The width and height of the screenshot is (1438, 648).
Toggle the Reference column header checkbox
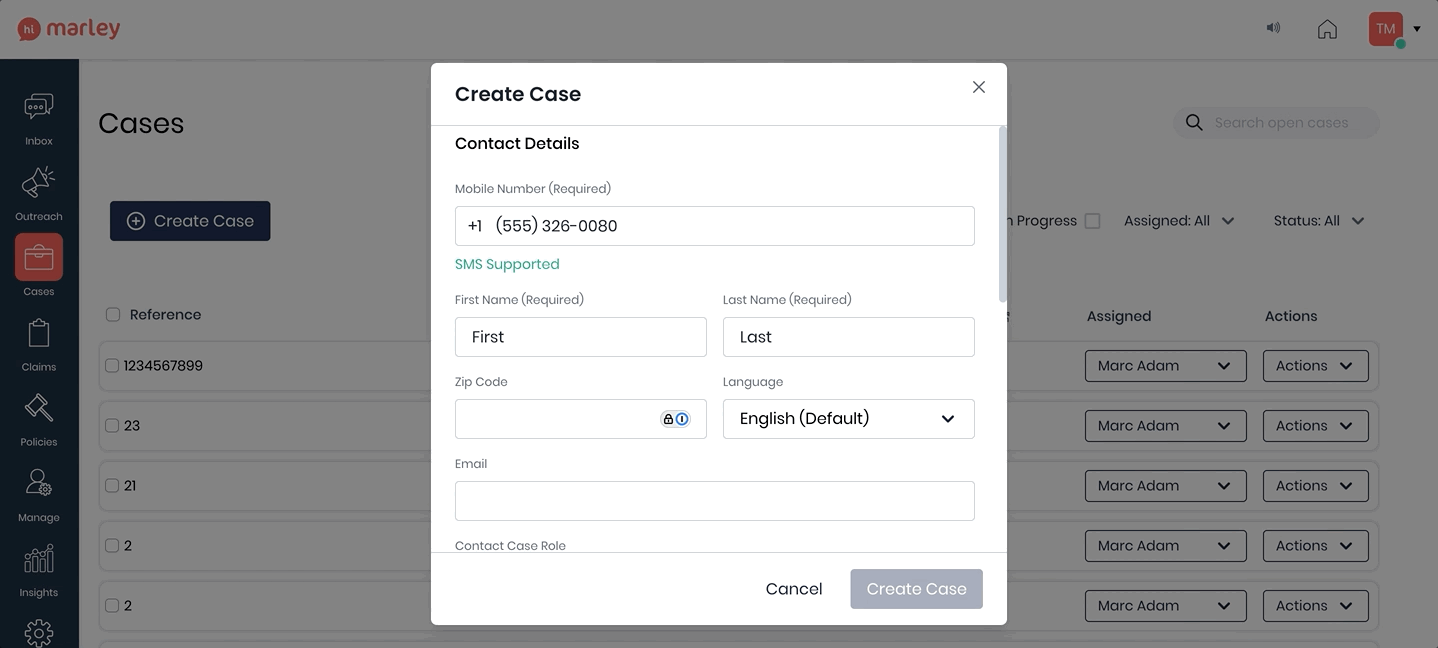tap(112, 314)
